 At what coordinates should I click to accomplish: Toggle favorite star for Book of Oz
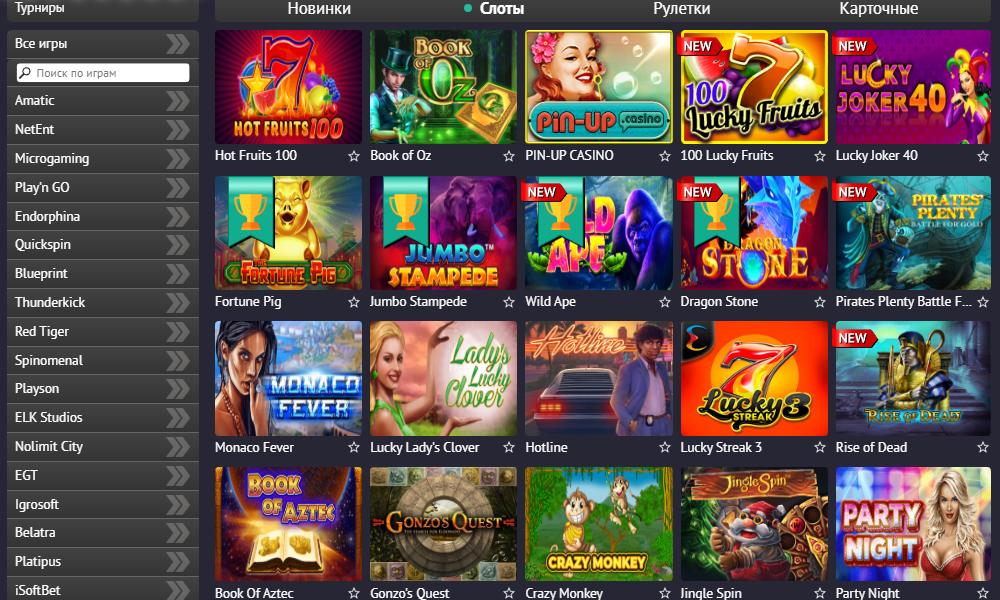coord(508,156)
